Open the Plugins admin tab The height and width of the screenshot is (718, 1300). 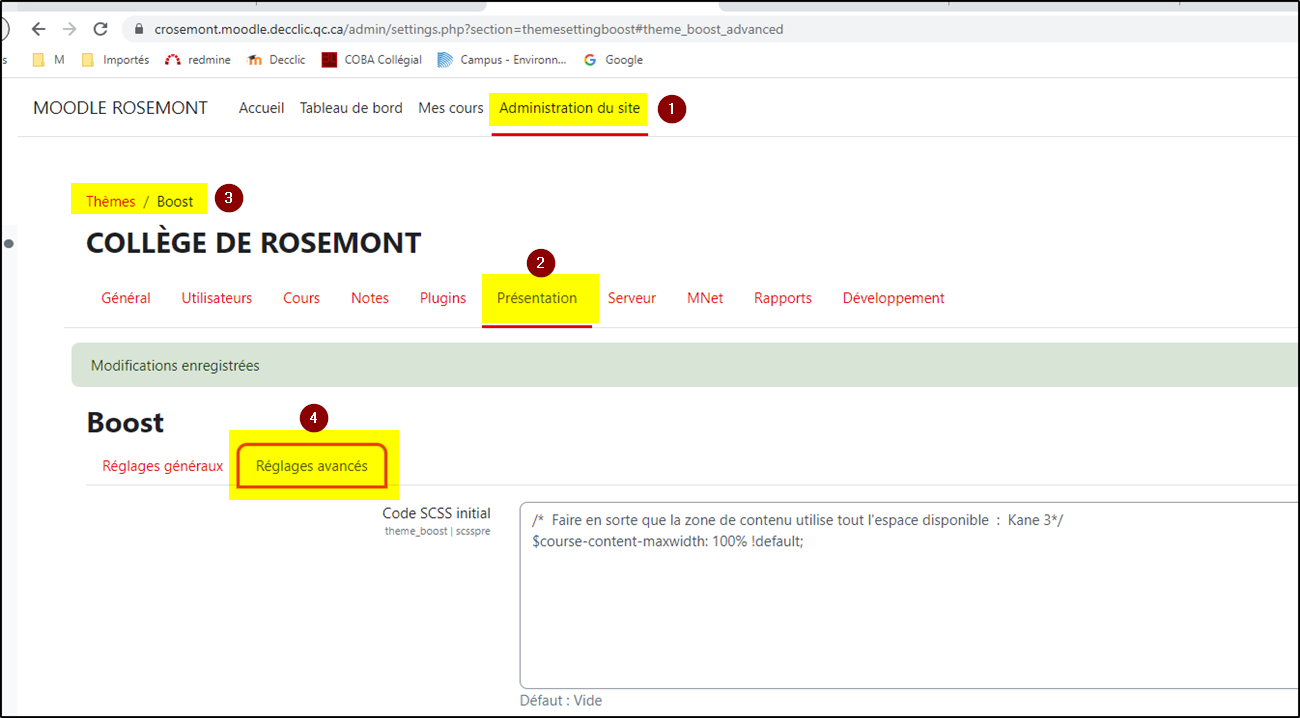[442, 298]
